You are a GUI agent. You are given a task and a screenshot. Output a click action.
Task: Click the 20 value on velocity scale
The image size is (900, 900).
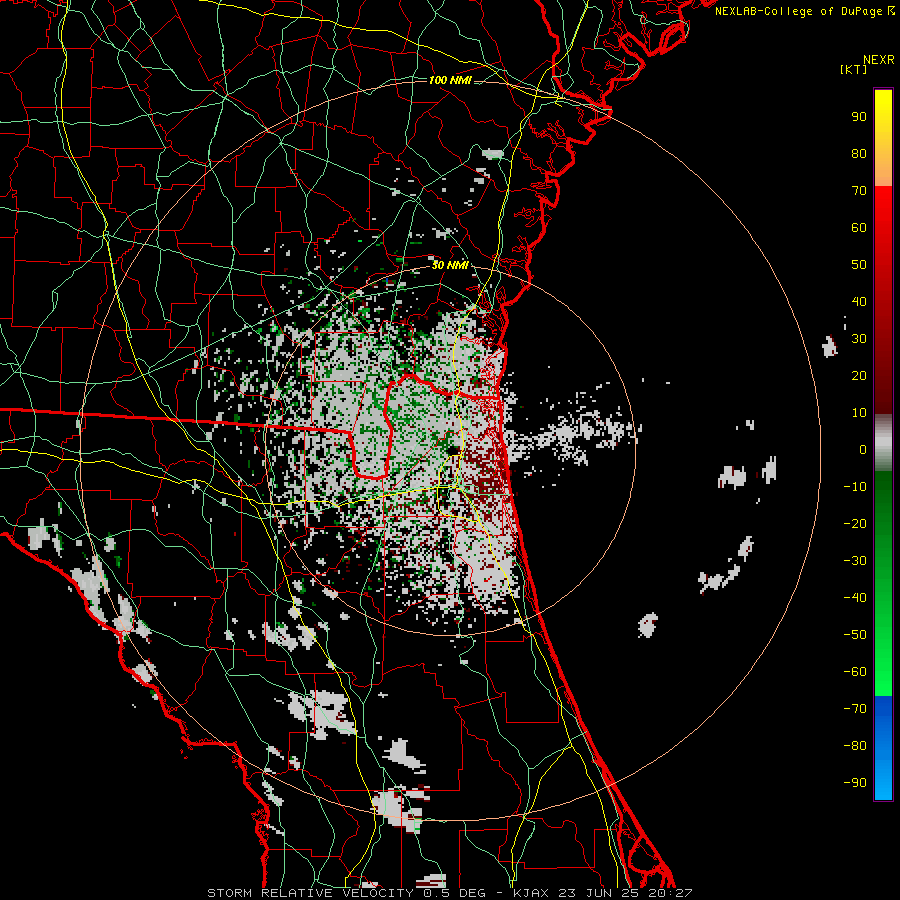(859, 376)
